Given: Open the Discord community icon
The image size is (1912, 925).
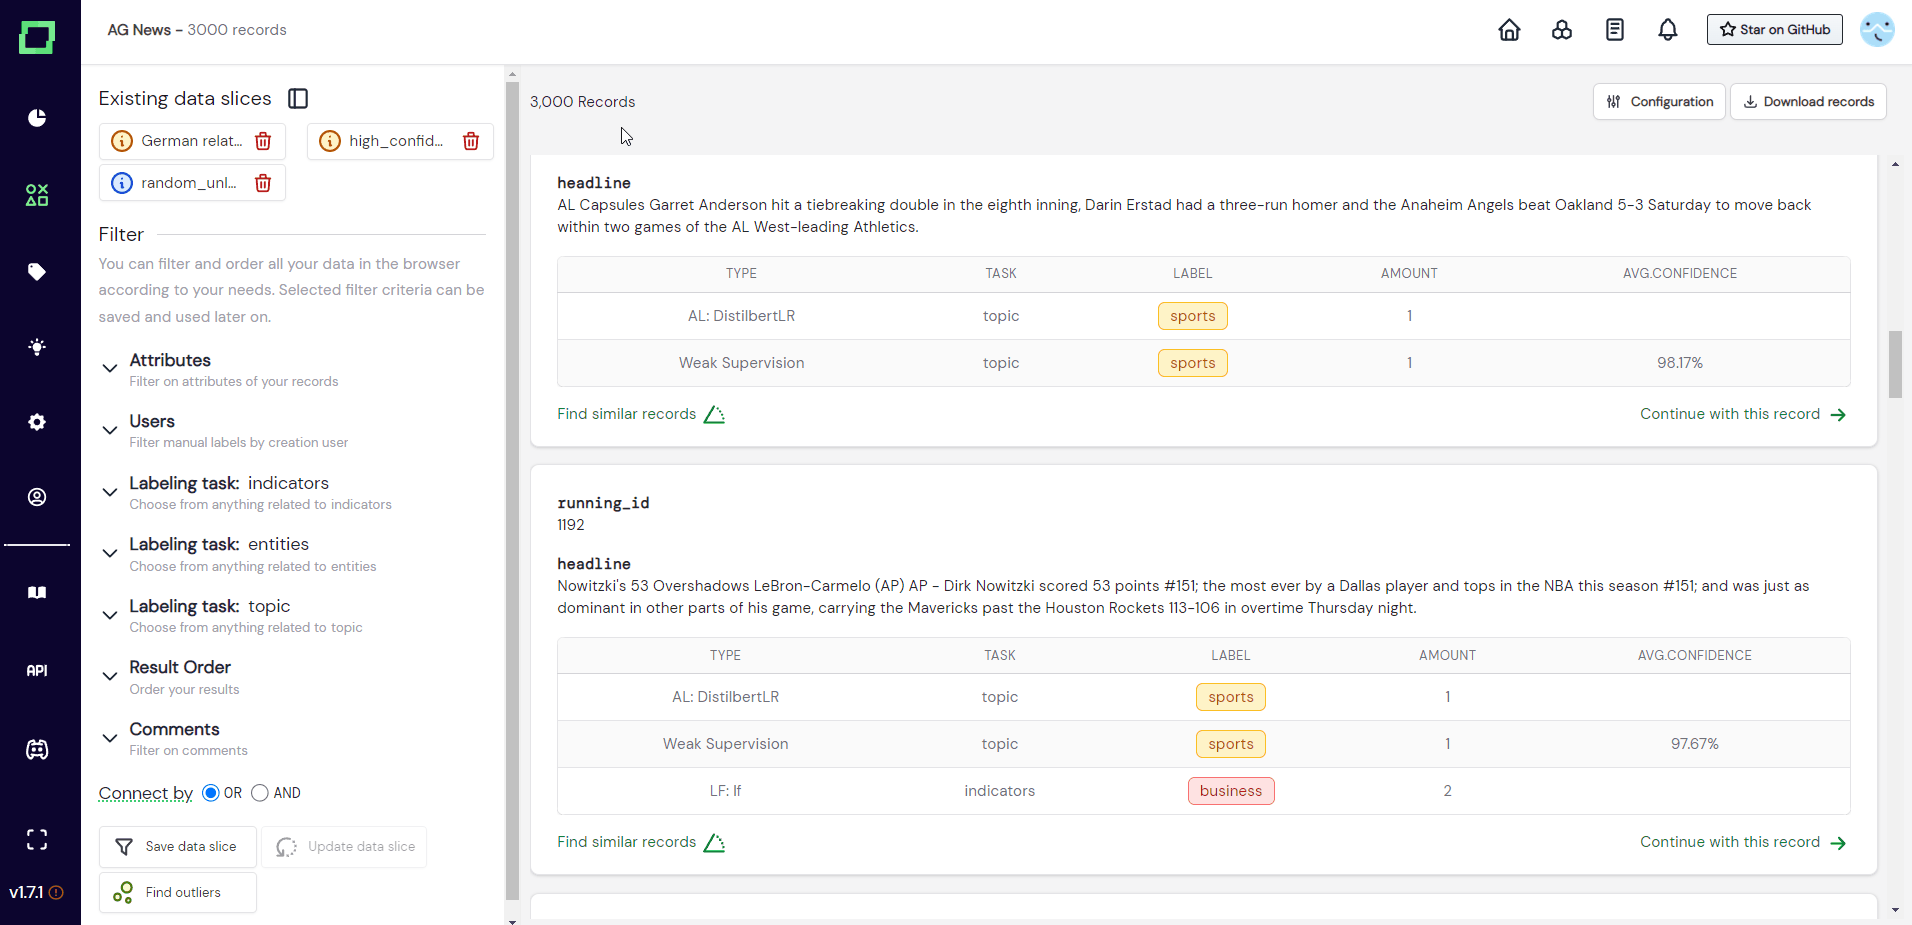Looking at the screenshot, I should click(37, 749).
